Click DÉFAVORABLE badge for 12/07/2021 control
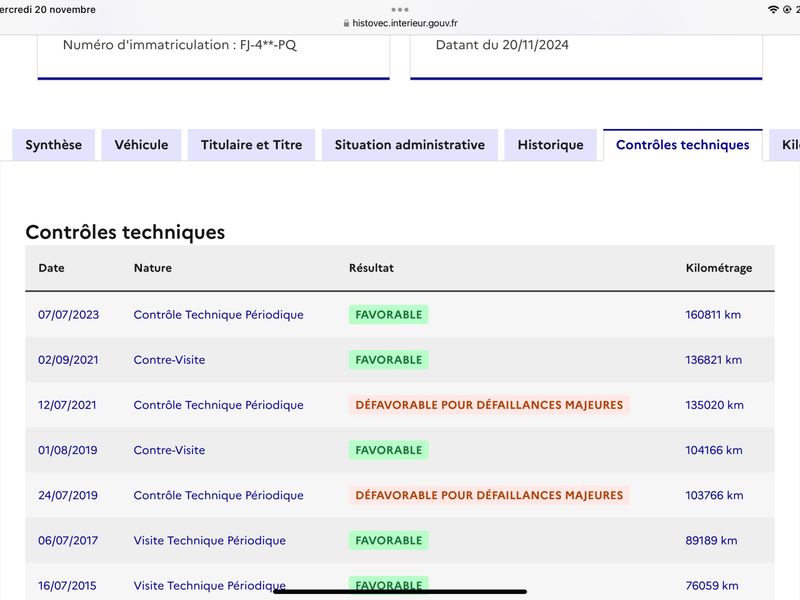The image size is (800, 600). pyautogui.click(x=489, y=405)
